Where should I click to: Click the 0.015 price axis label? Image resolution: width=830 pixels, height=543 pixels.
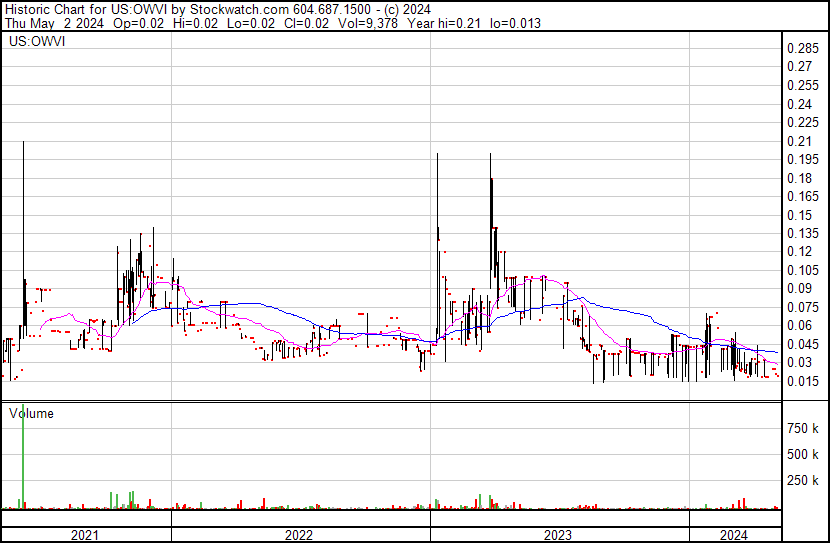pos(802,381)
